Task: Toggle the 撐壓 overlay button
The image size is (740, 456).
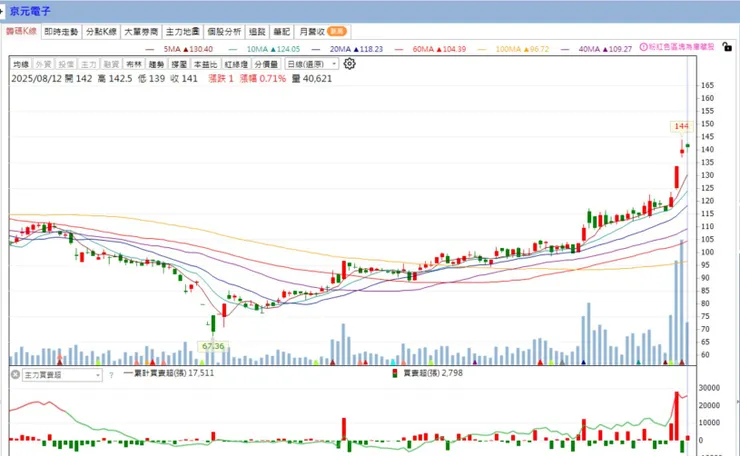Action: 179,64
